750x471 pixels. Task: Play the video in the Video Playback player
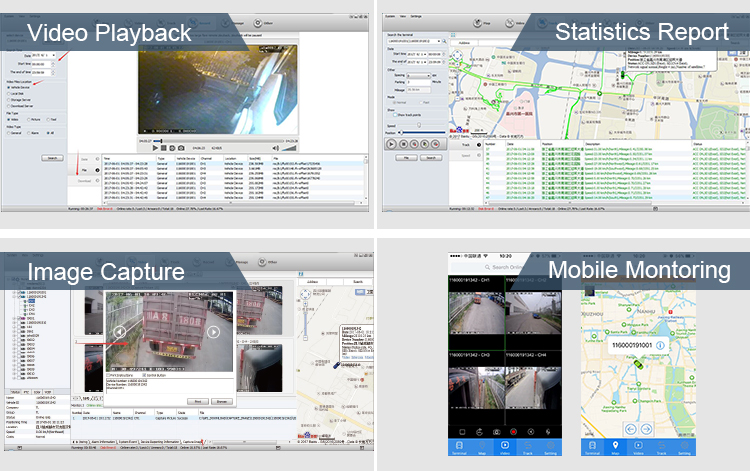(155, 148)
